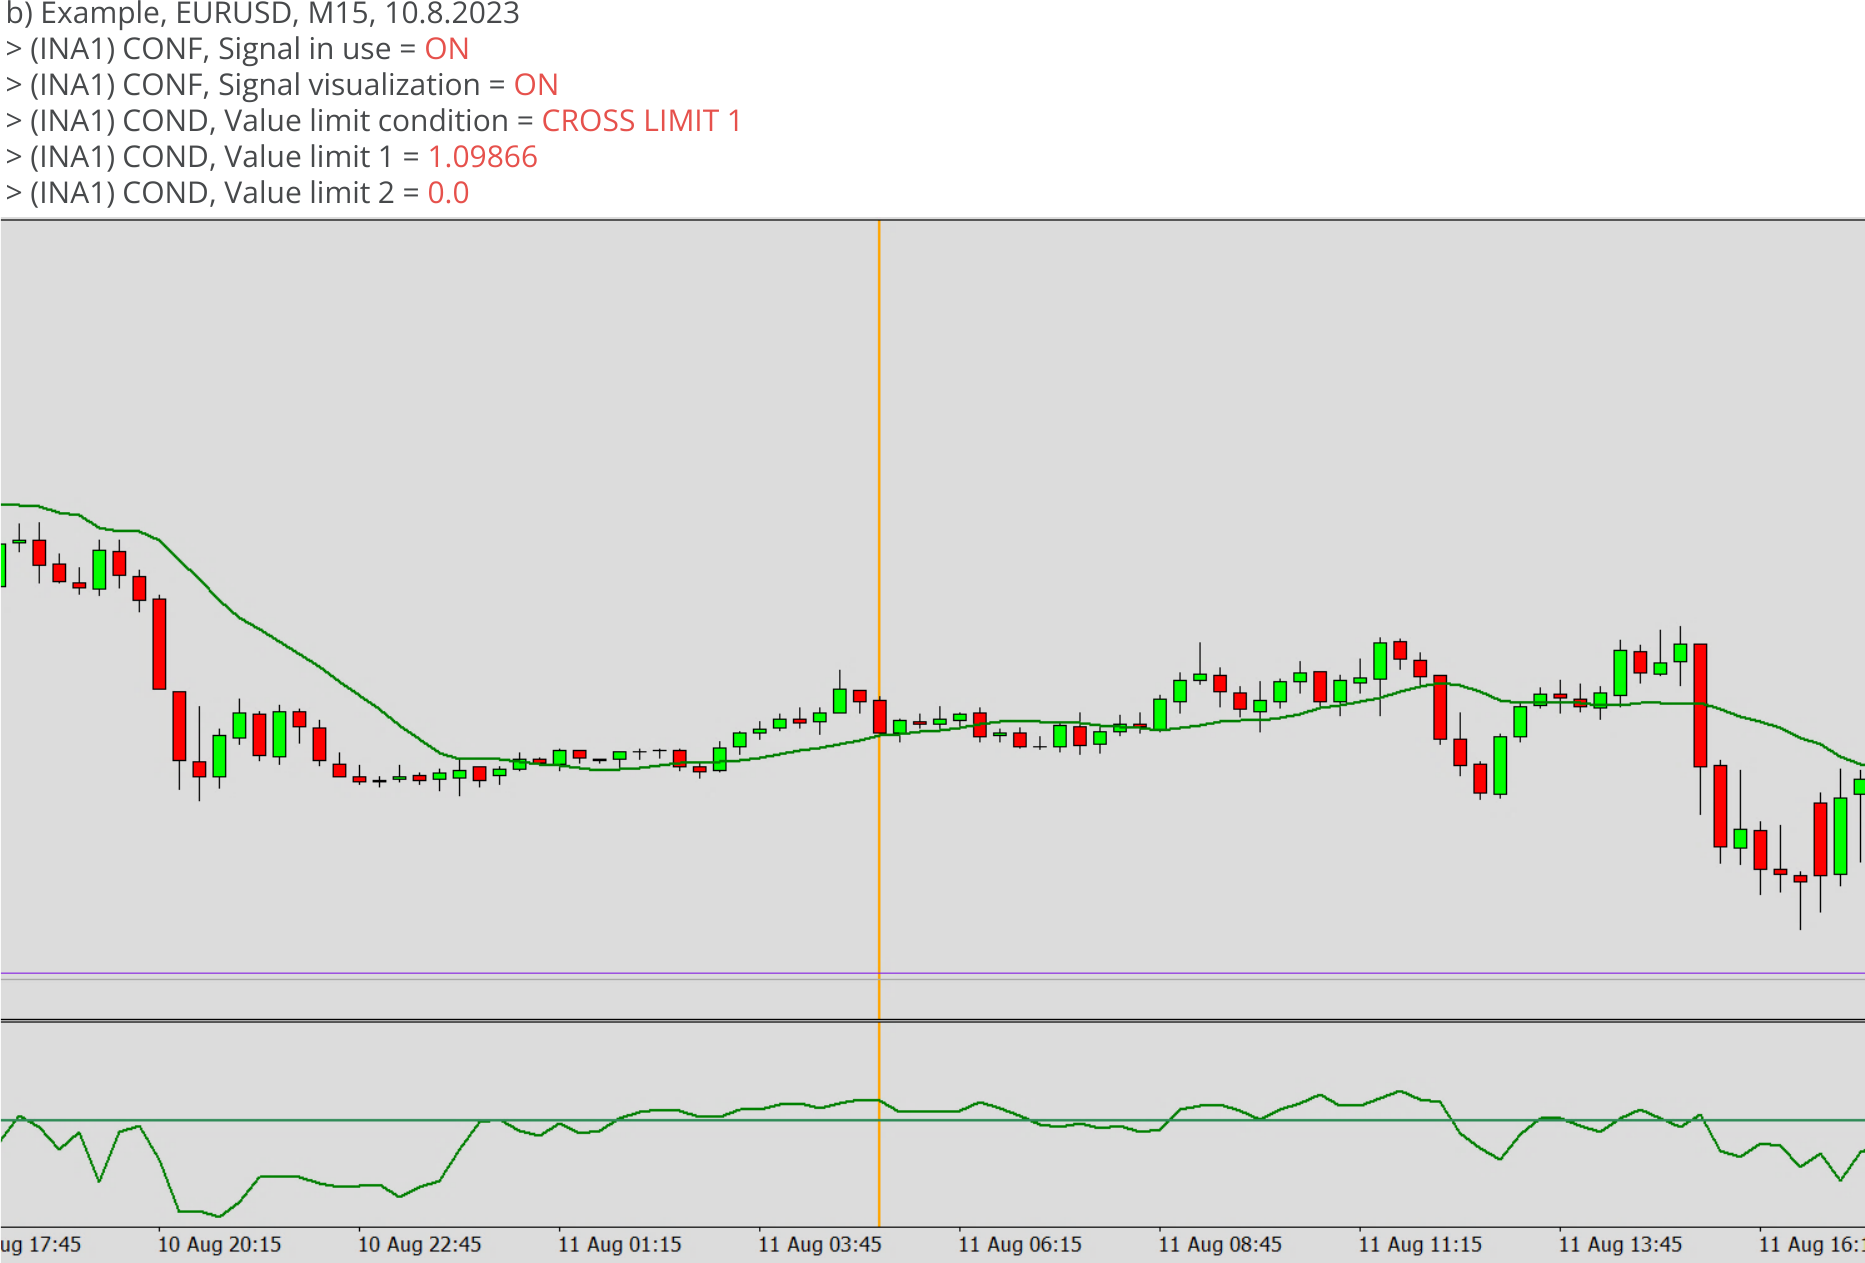Image resolution: width=1865 pixels, height=1263 pixels.
Task: Click the time label '10 Aug 22:45'
Action: coord(419,1244)
